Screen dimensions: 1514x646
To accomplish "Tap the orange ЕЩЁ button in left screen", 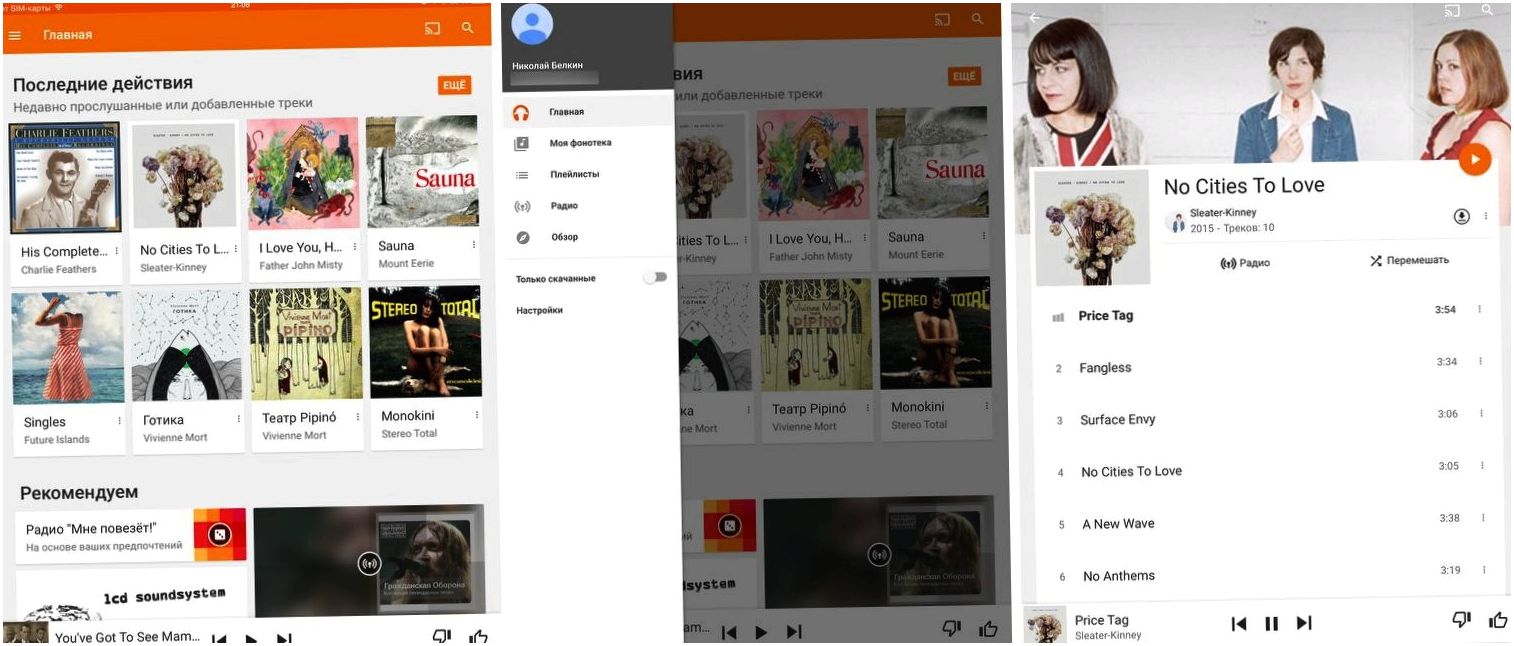I will click(454, 85).
